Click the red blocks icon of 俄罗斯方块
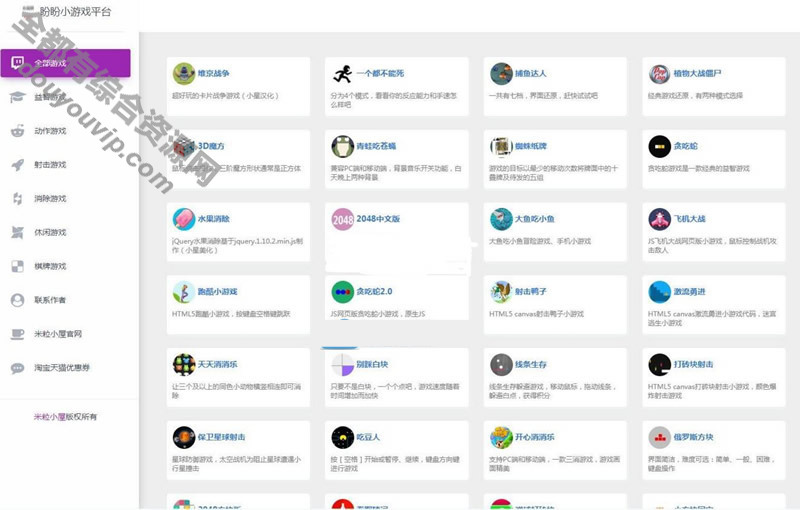 [660, 438]
